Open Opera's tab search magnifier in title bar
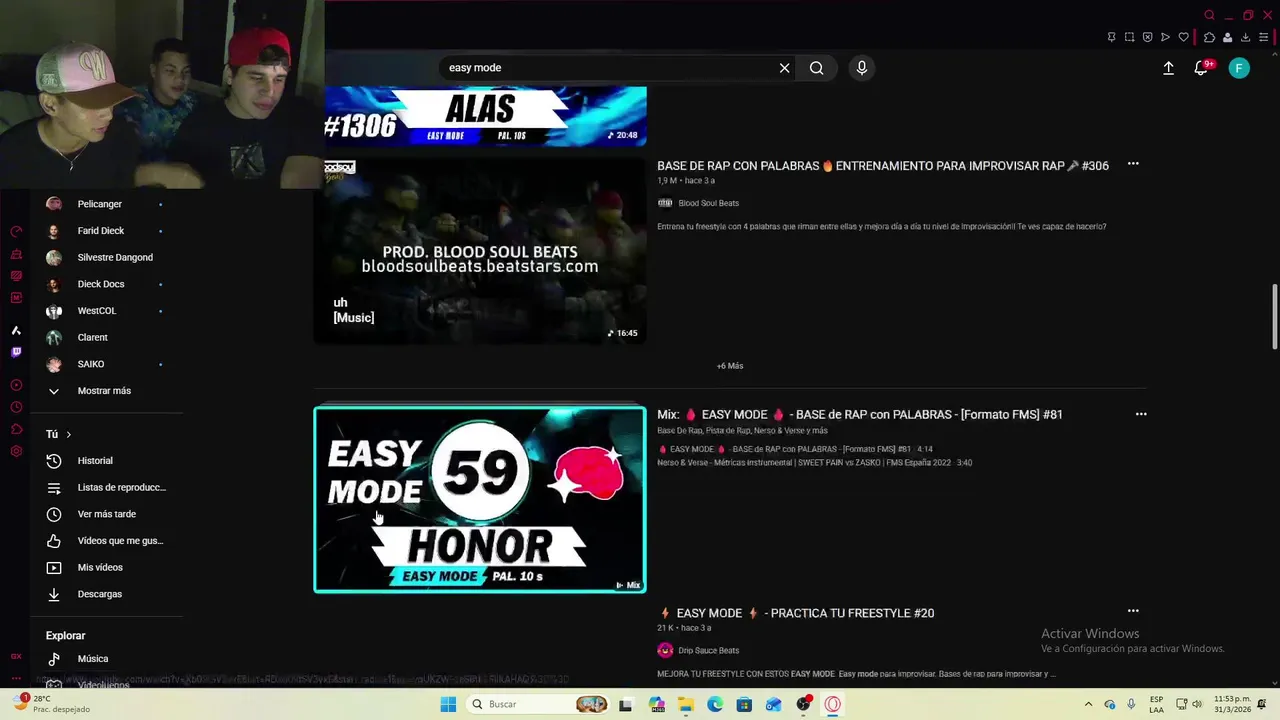Viewport: 1280px width, 720px height. tap(1209, 15)
